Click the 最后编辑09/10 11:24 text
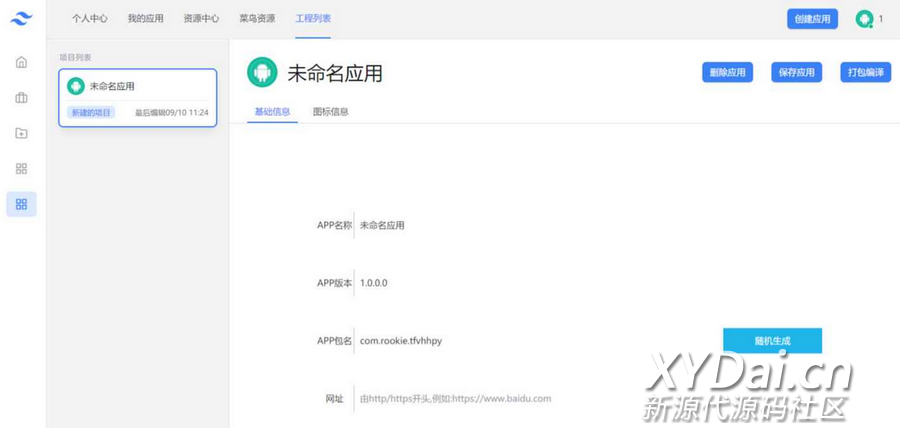The height and width of the screenshot is (428, 900). click(x=172, y=112)
